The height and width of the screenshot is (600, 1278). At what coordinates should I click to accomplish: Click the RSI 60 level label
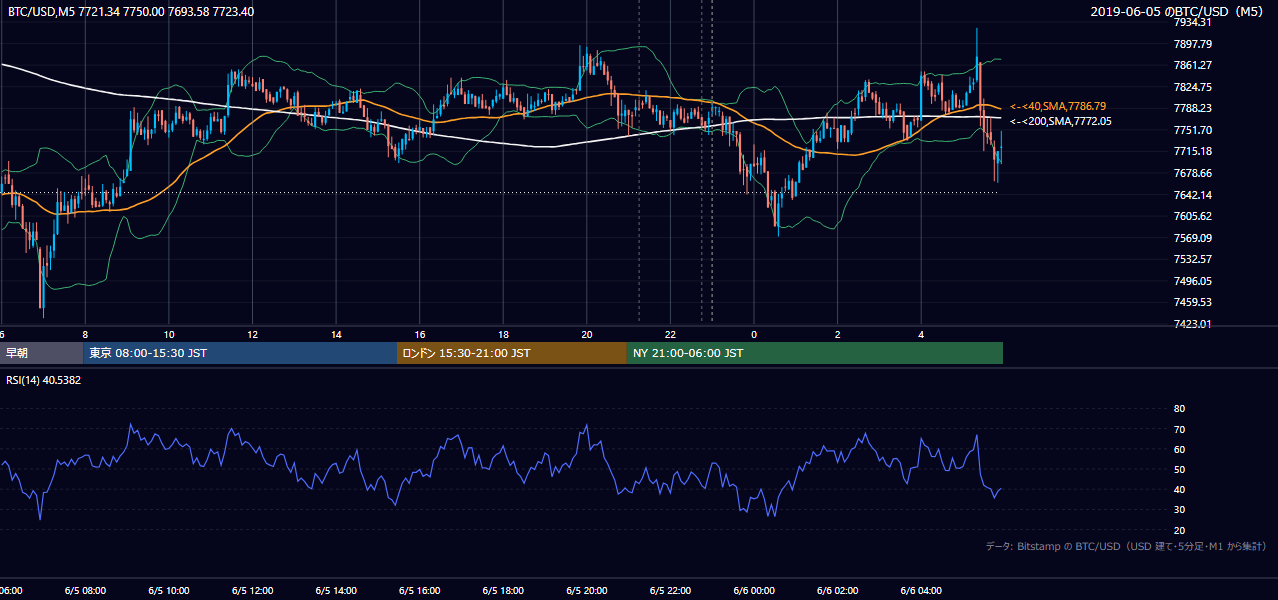(1179, 449)
